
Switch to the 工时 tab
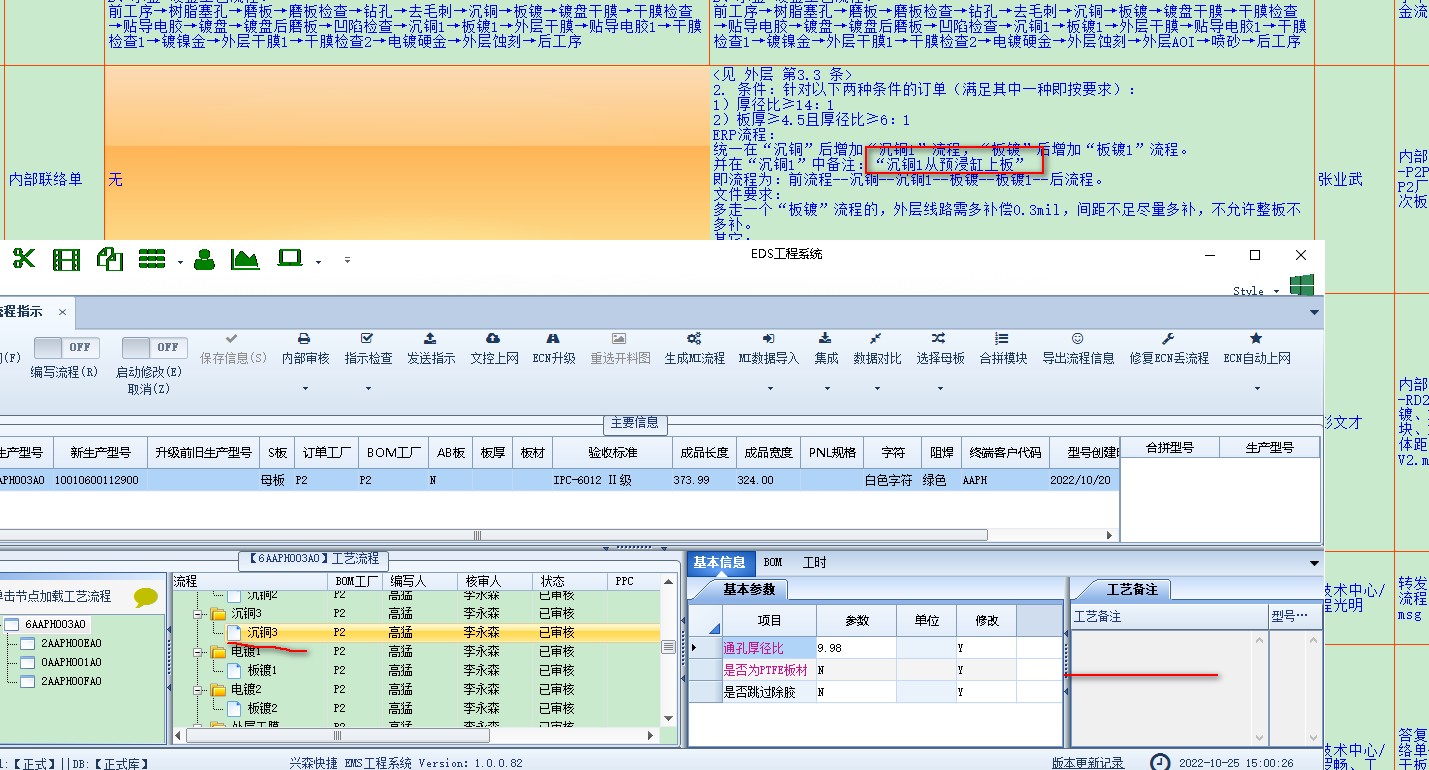[815, 563]
